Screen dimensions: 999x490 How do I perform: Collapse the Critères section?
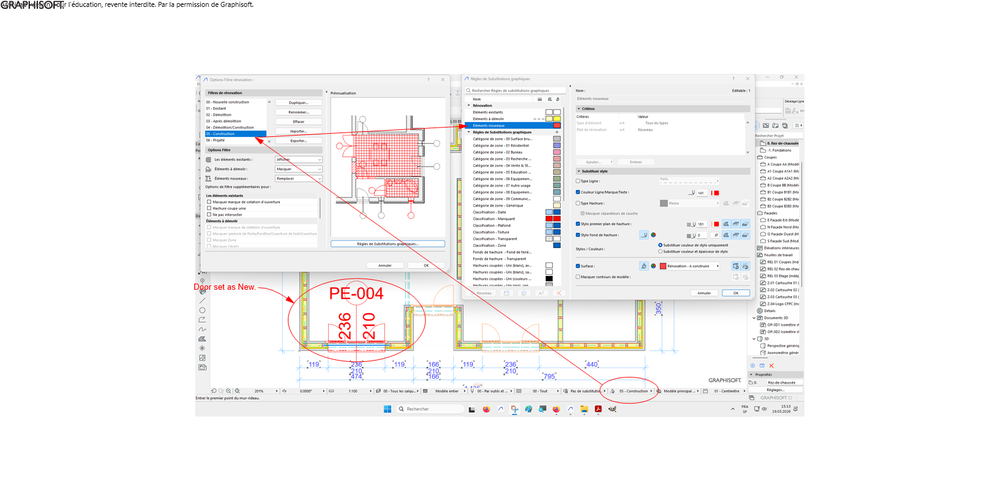579,109
